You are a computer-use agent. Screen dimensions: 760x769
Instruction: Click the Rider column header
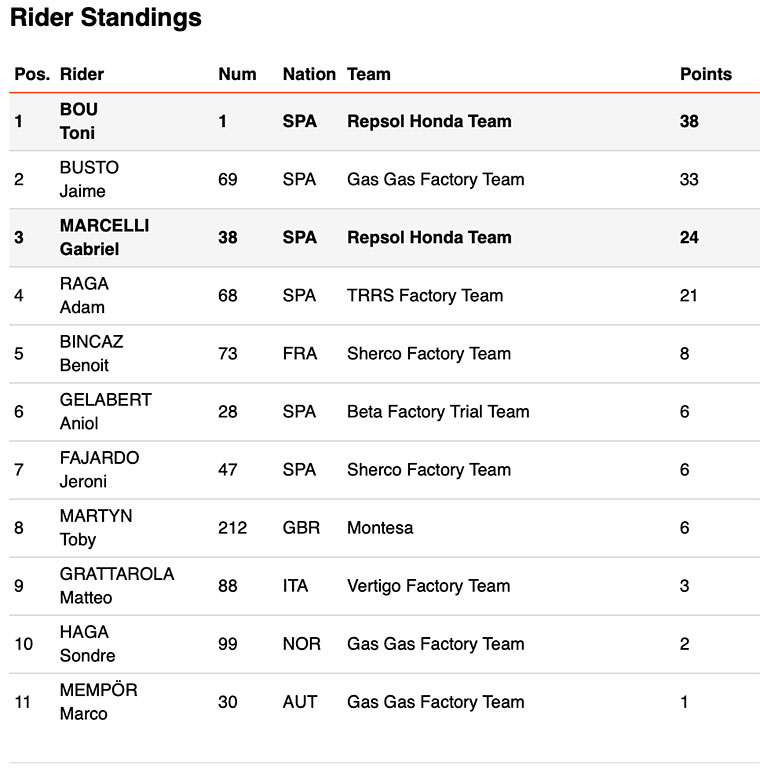click(x=82, y=74)
